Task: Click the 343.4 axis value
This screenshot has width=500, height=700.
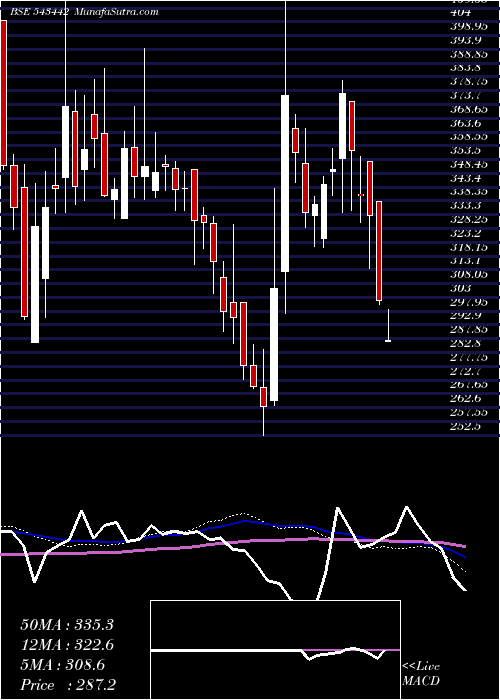Action: coord(466,178)
